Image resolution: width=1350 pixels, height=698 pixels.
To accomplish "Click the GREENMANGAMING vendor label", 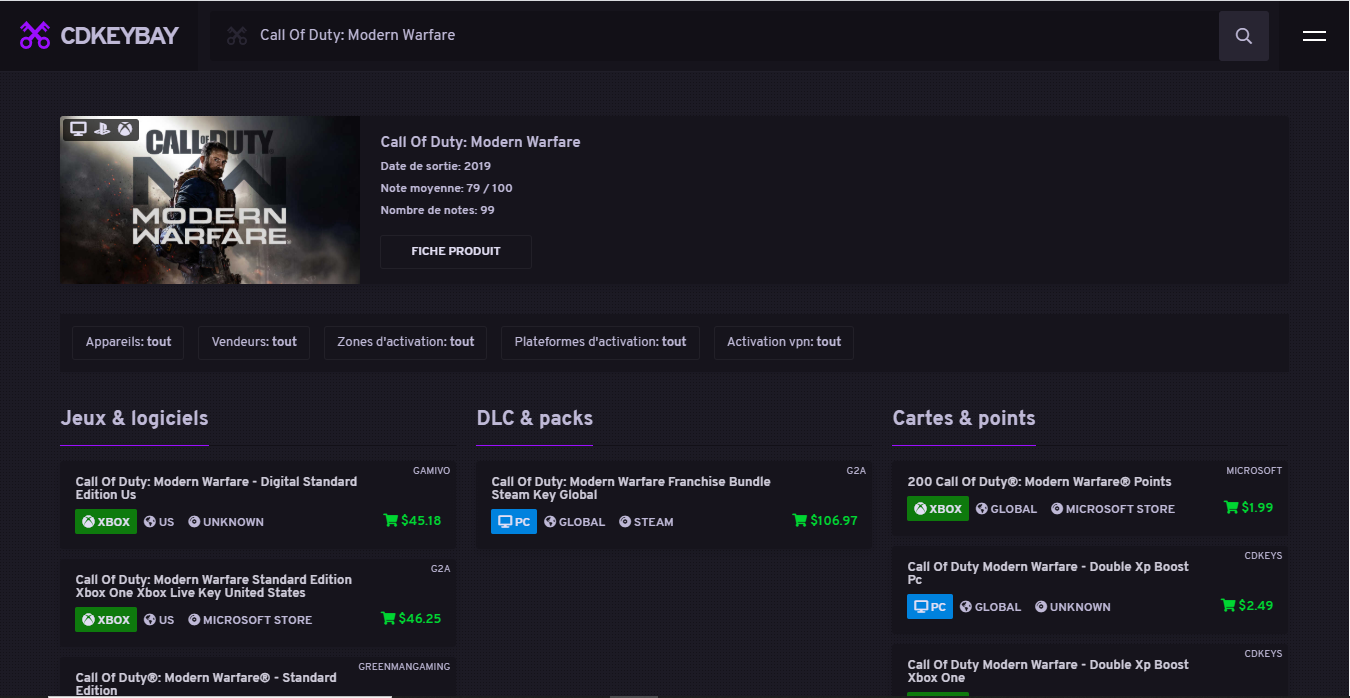I will (404, 667).
